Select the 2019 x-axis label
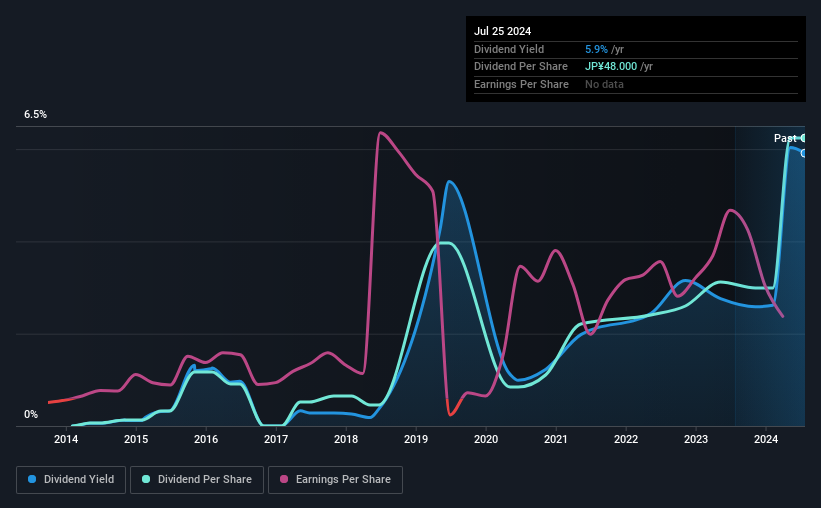 416,439
